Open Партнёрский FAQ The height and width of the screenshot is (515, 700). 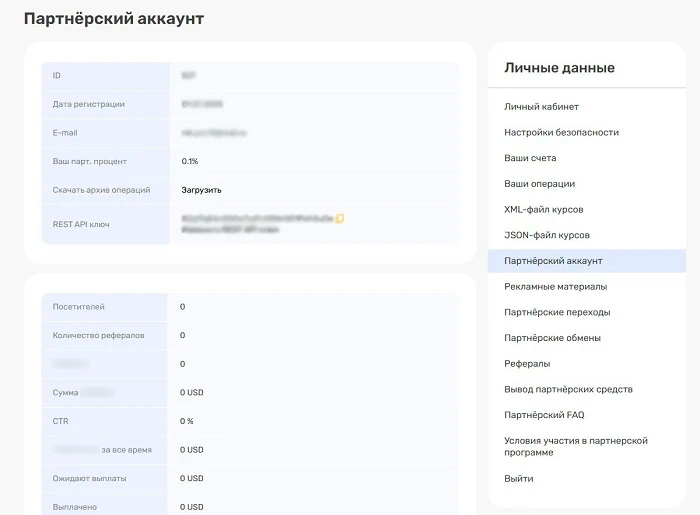point(544,415)
